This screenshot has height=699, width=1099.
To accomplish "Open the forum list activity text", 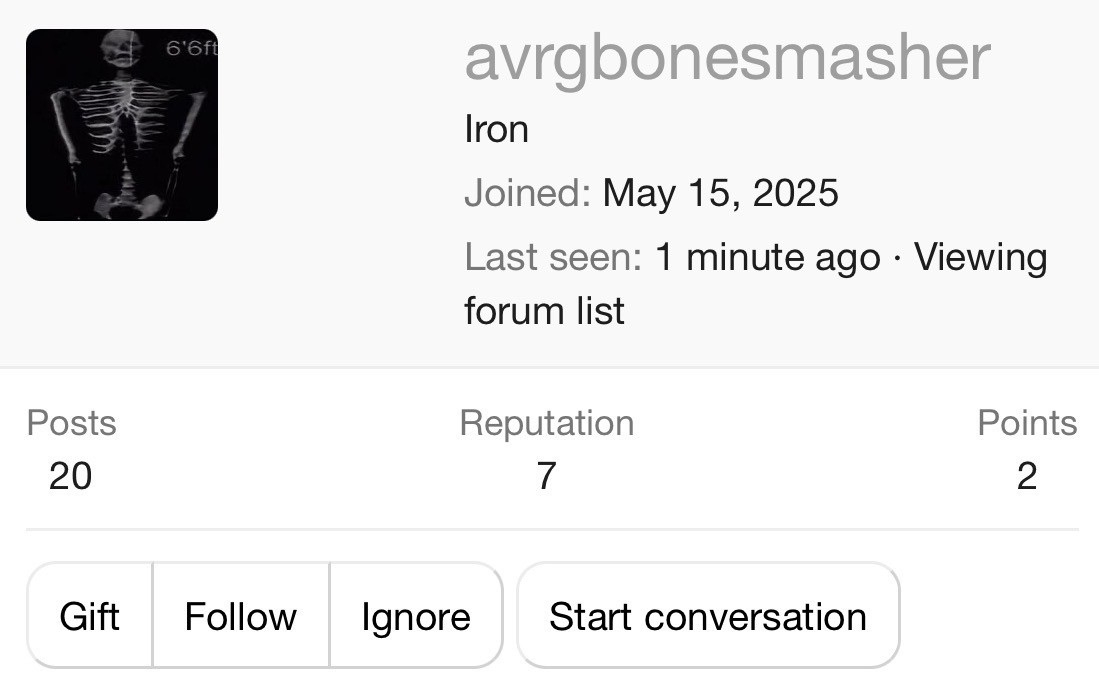I will 544,310.
